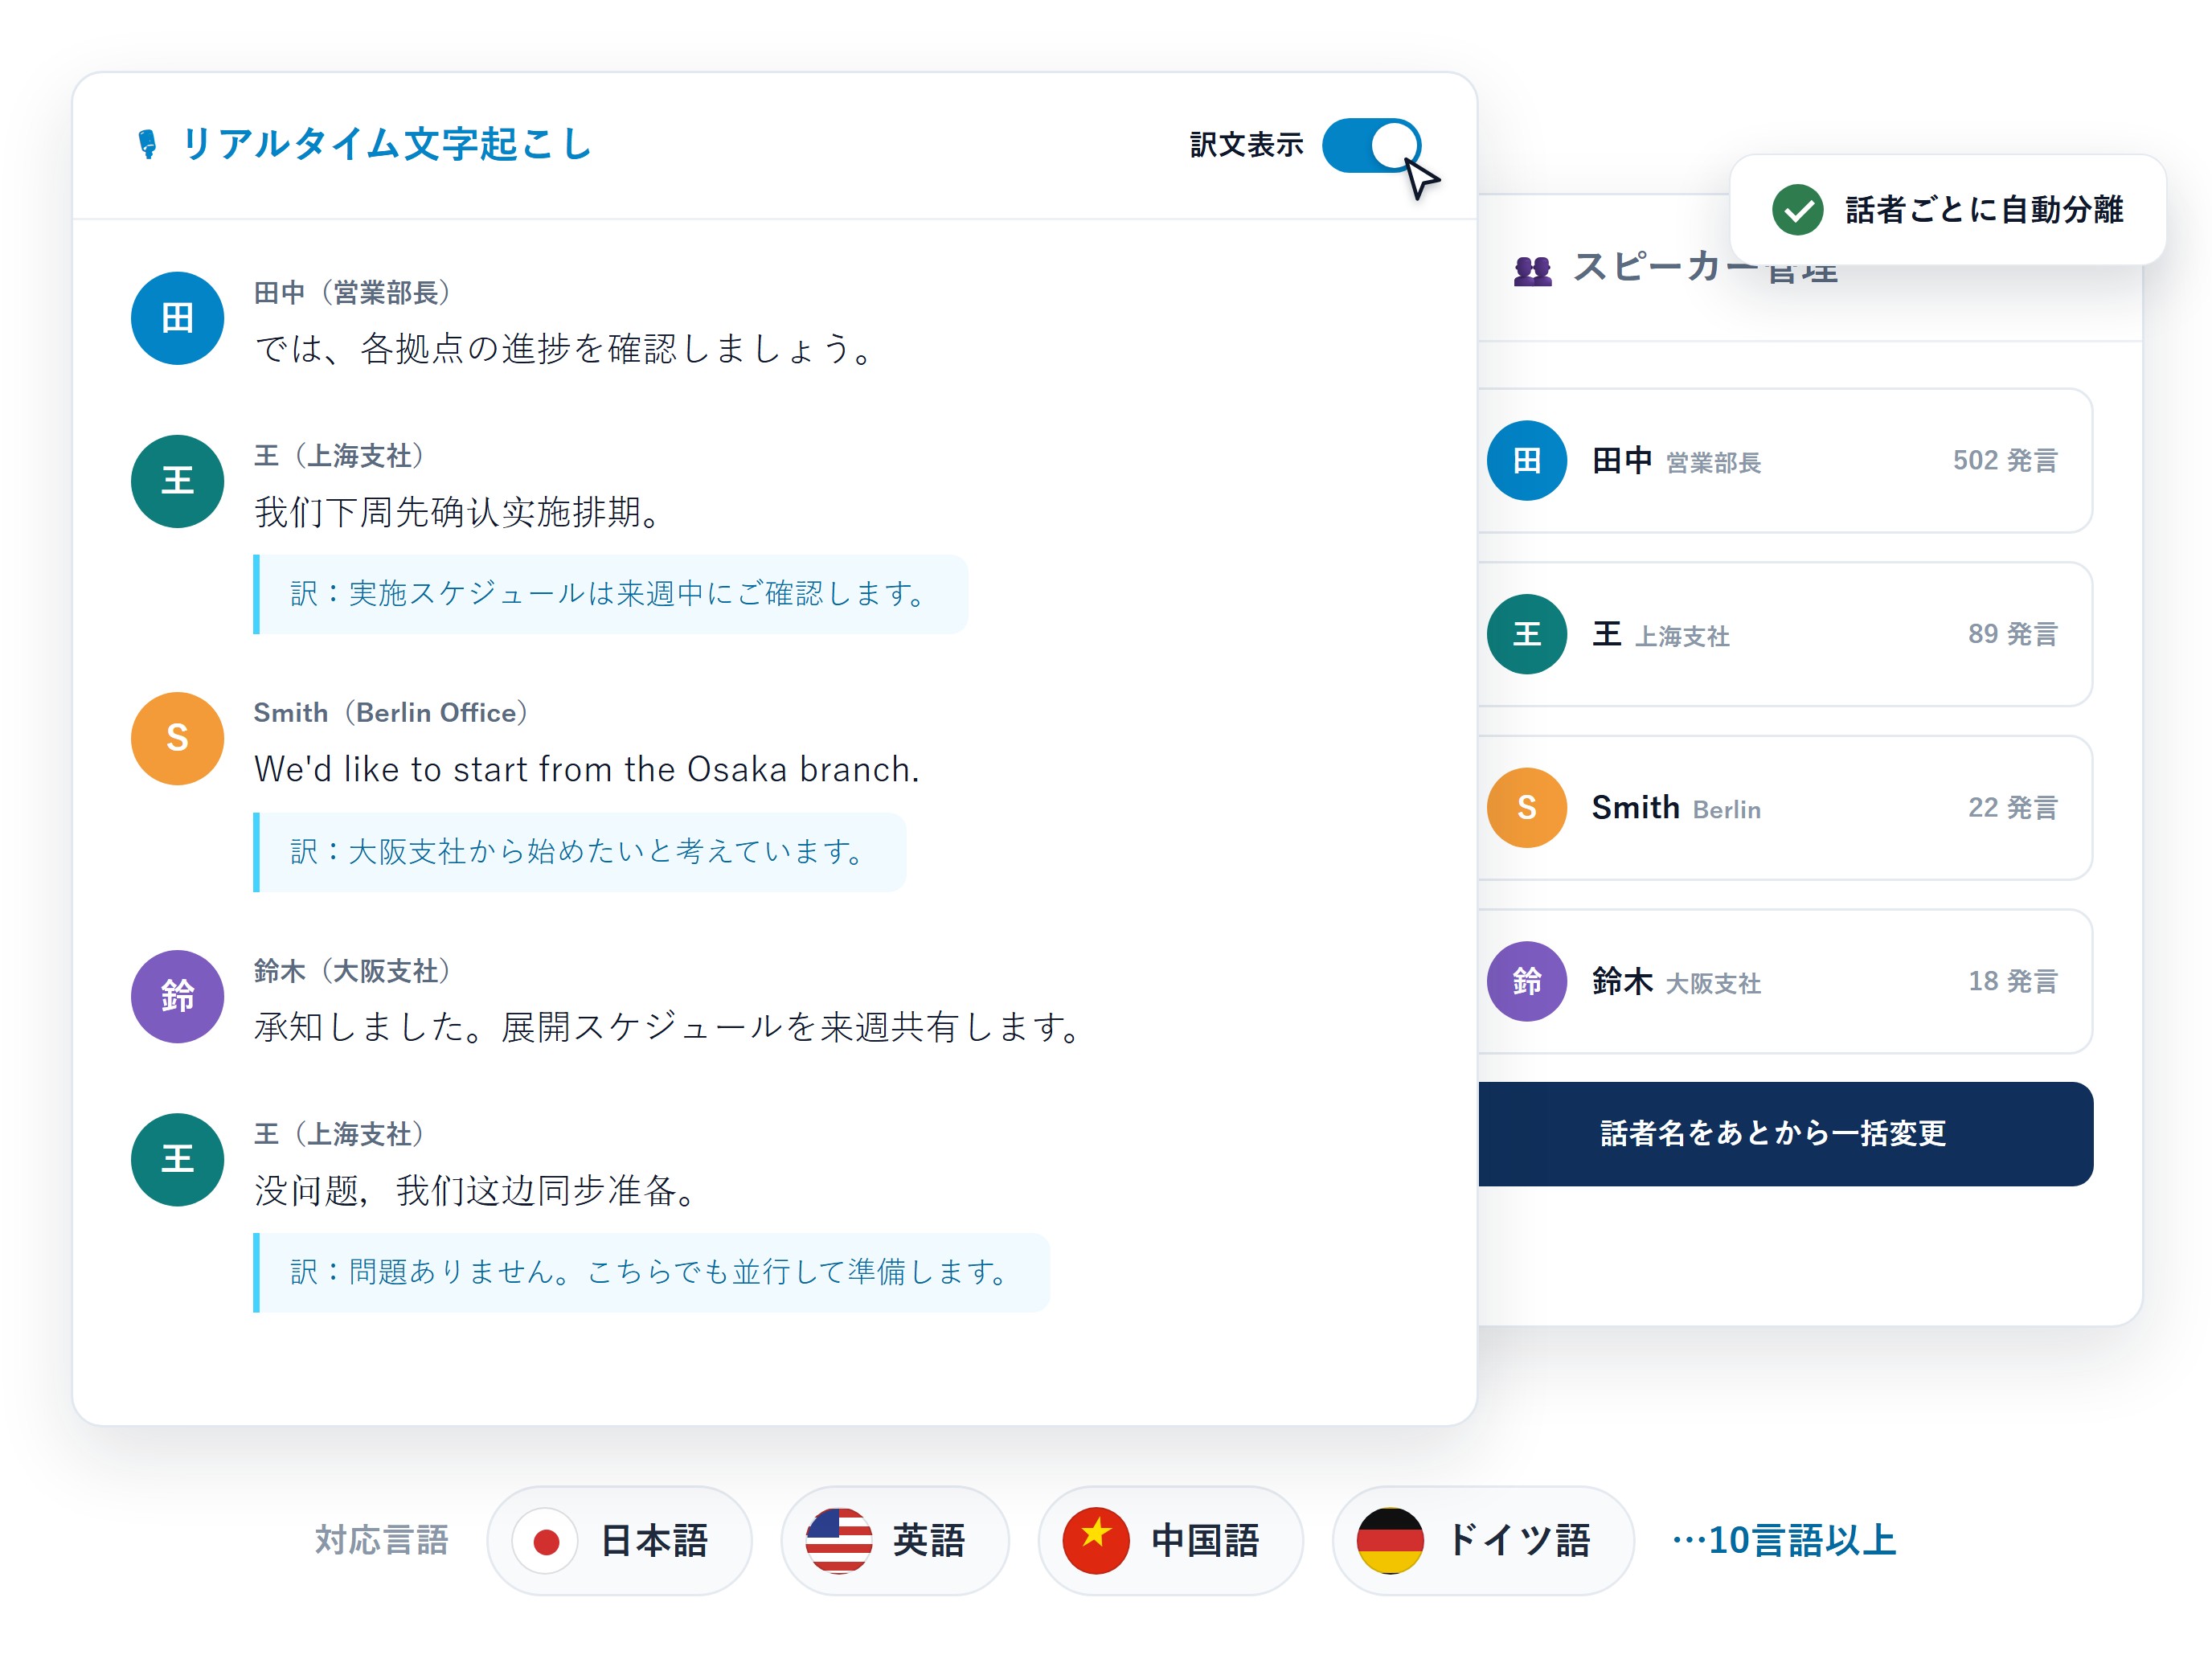Click the line We'd like to start from the Osaka branch.
Image resolution: width=2212 pixels, height=1659 pixels.
[x=587, y=770]
